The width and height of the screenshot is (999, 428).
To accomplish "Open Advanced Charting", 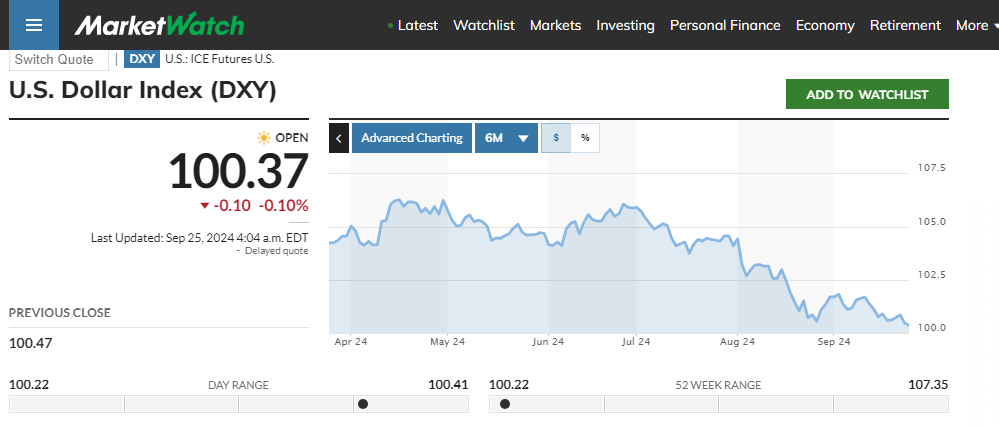I will coord(412,138).
